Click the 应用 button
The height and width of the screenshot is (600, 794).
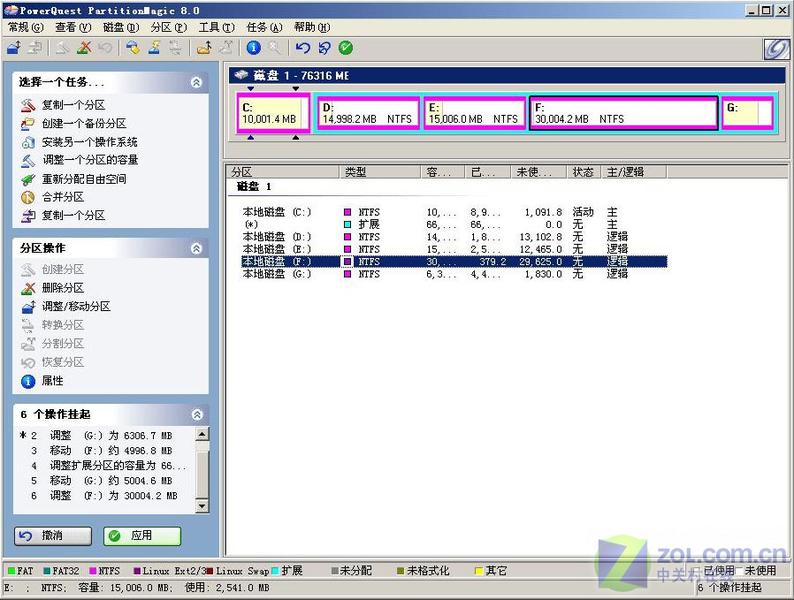click(x=142, y=536)
